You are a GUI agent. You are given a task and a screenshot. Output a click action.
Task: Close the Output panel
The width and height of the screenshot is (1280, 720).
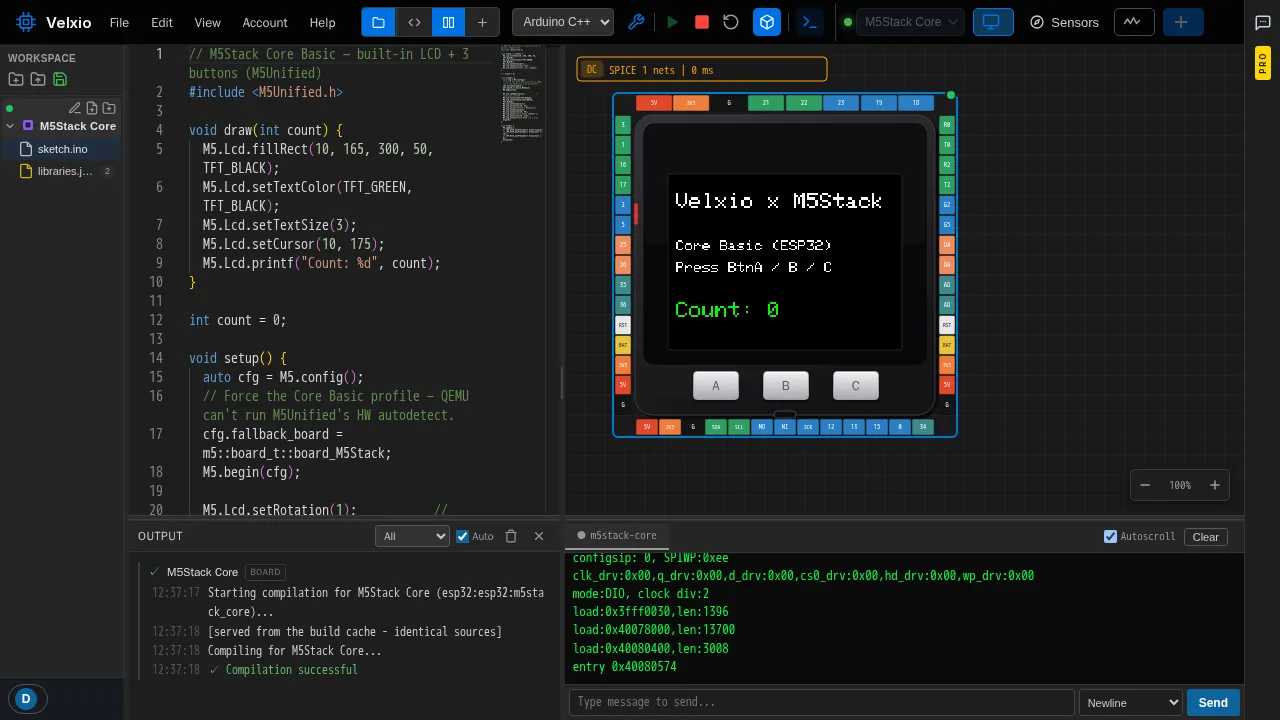click(x=539, y=536)
